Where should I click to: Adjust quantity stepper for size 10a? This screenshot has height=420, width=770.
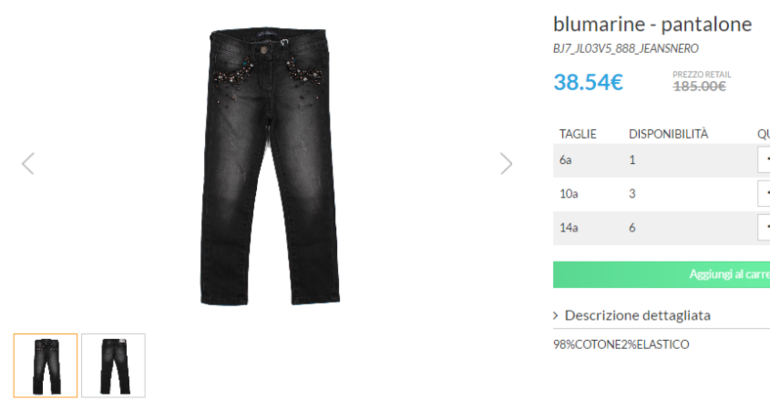(x=764, y=194)
